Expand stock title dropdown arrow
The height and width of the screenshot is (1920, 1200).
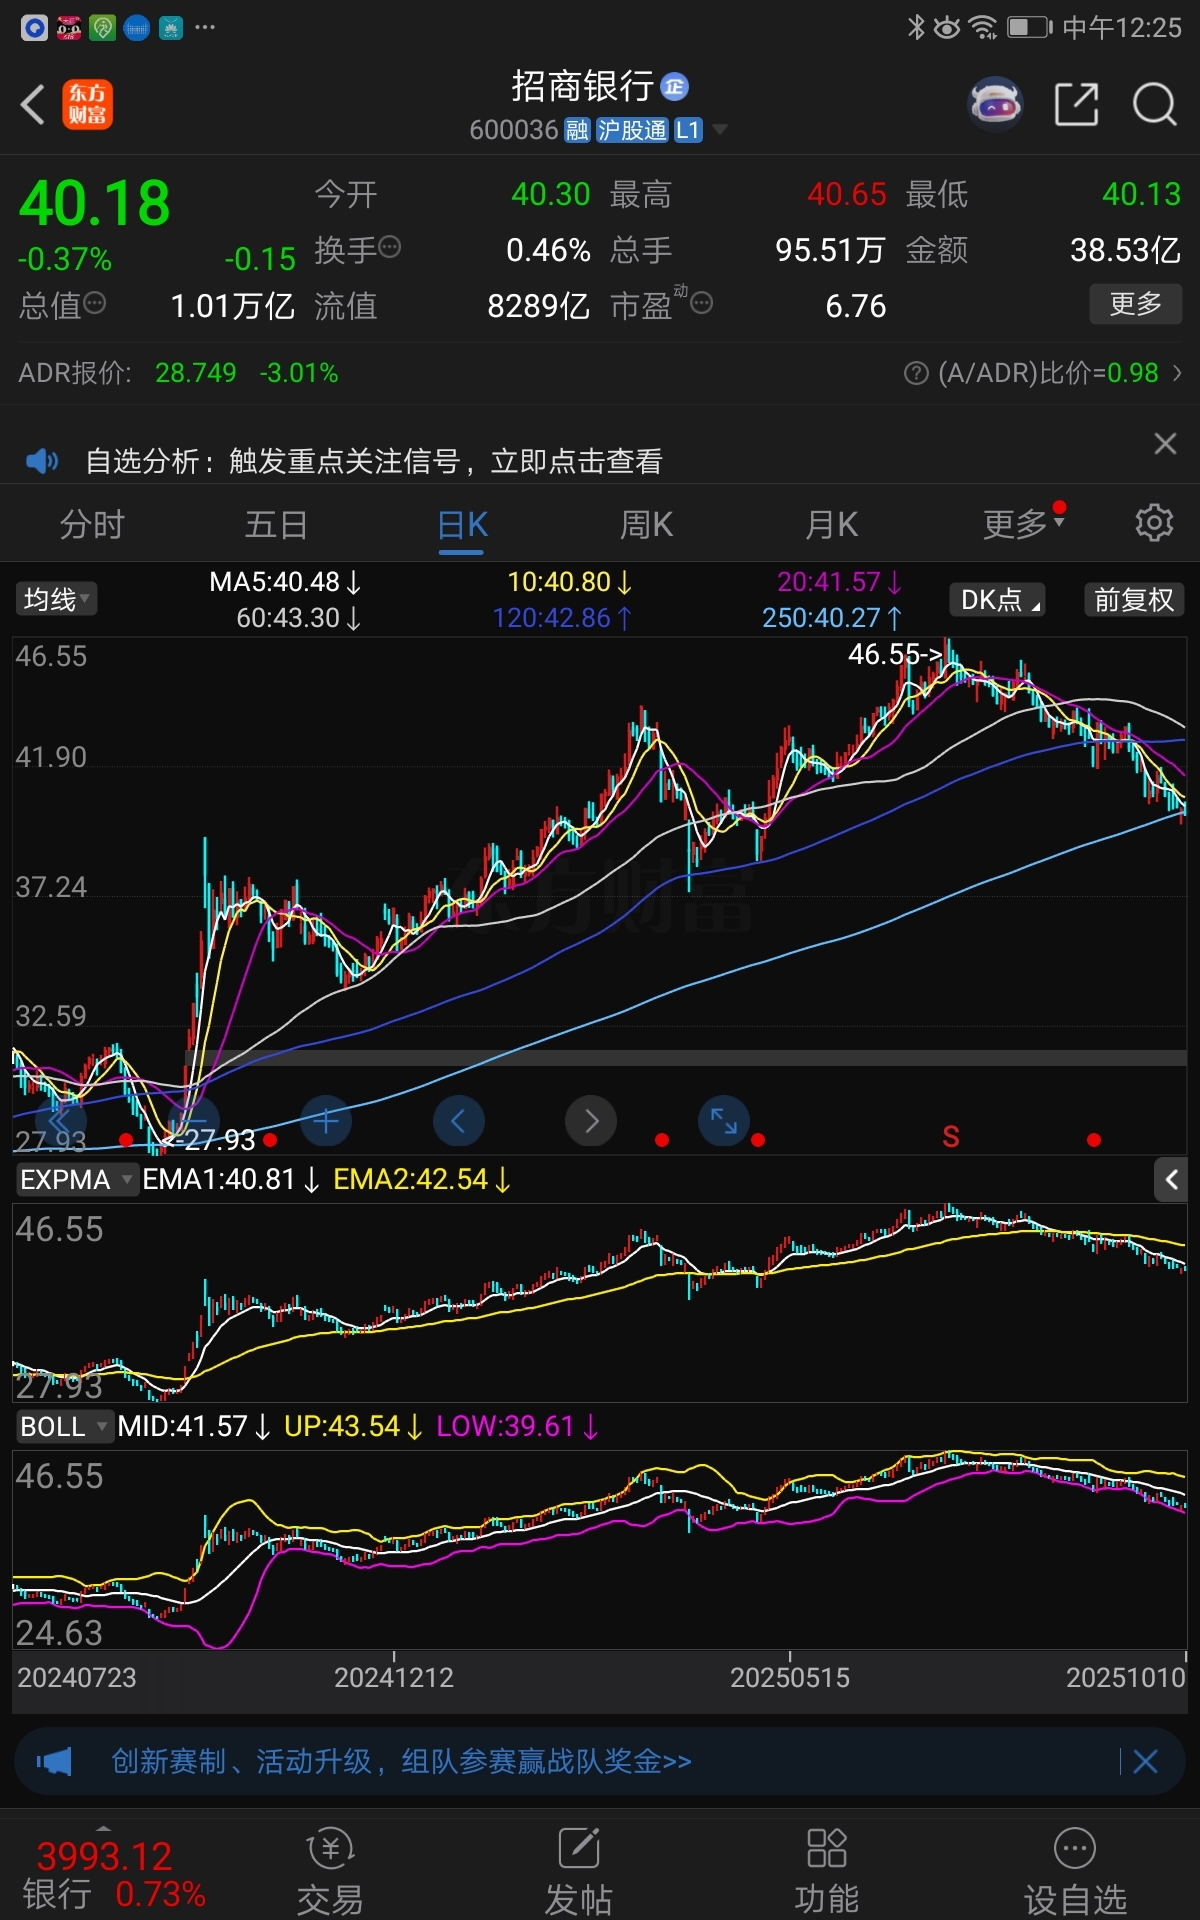(719, 130)
